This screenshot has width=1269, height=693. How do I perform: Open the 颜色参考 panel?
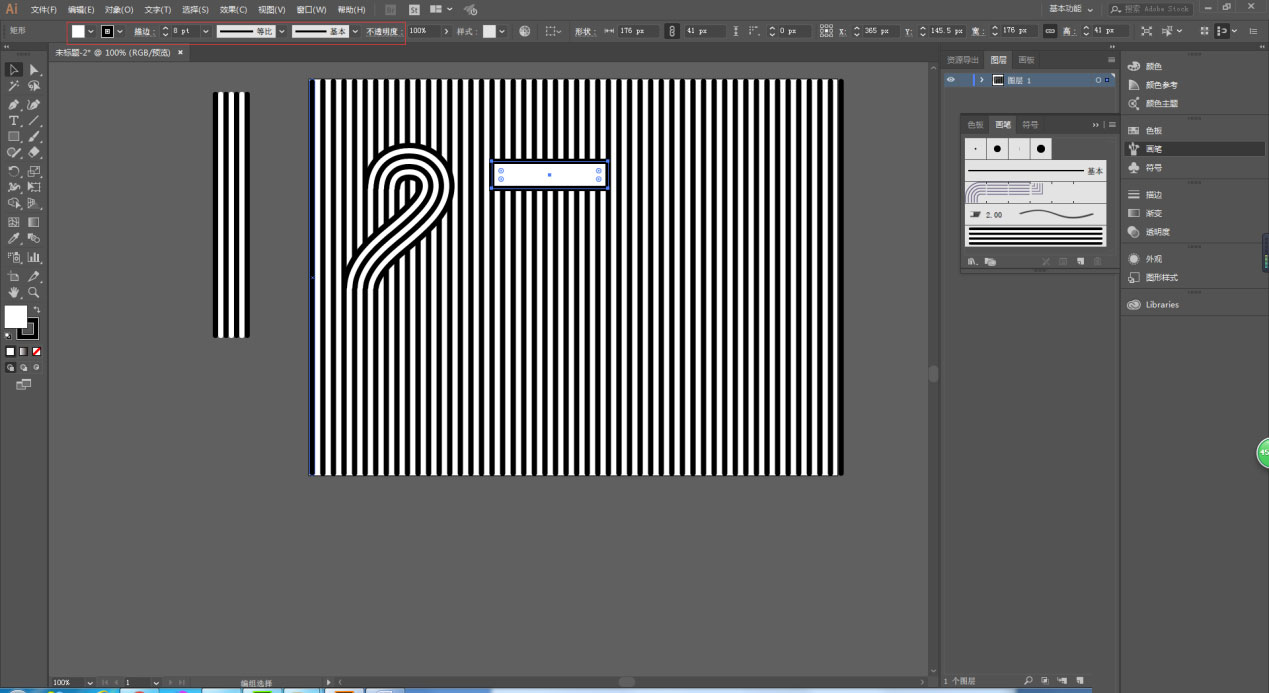click(1161, 85)
